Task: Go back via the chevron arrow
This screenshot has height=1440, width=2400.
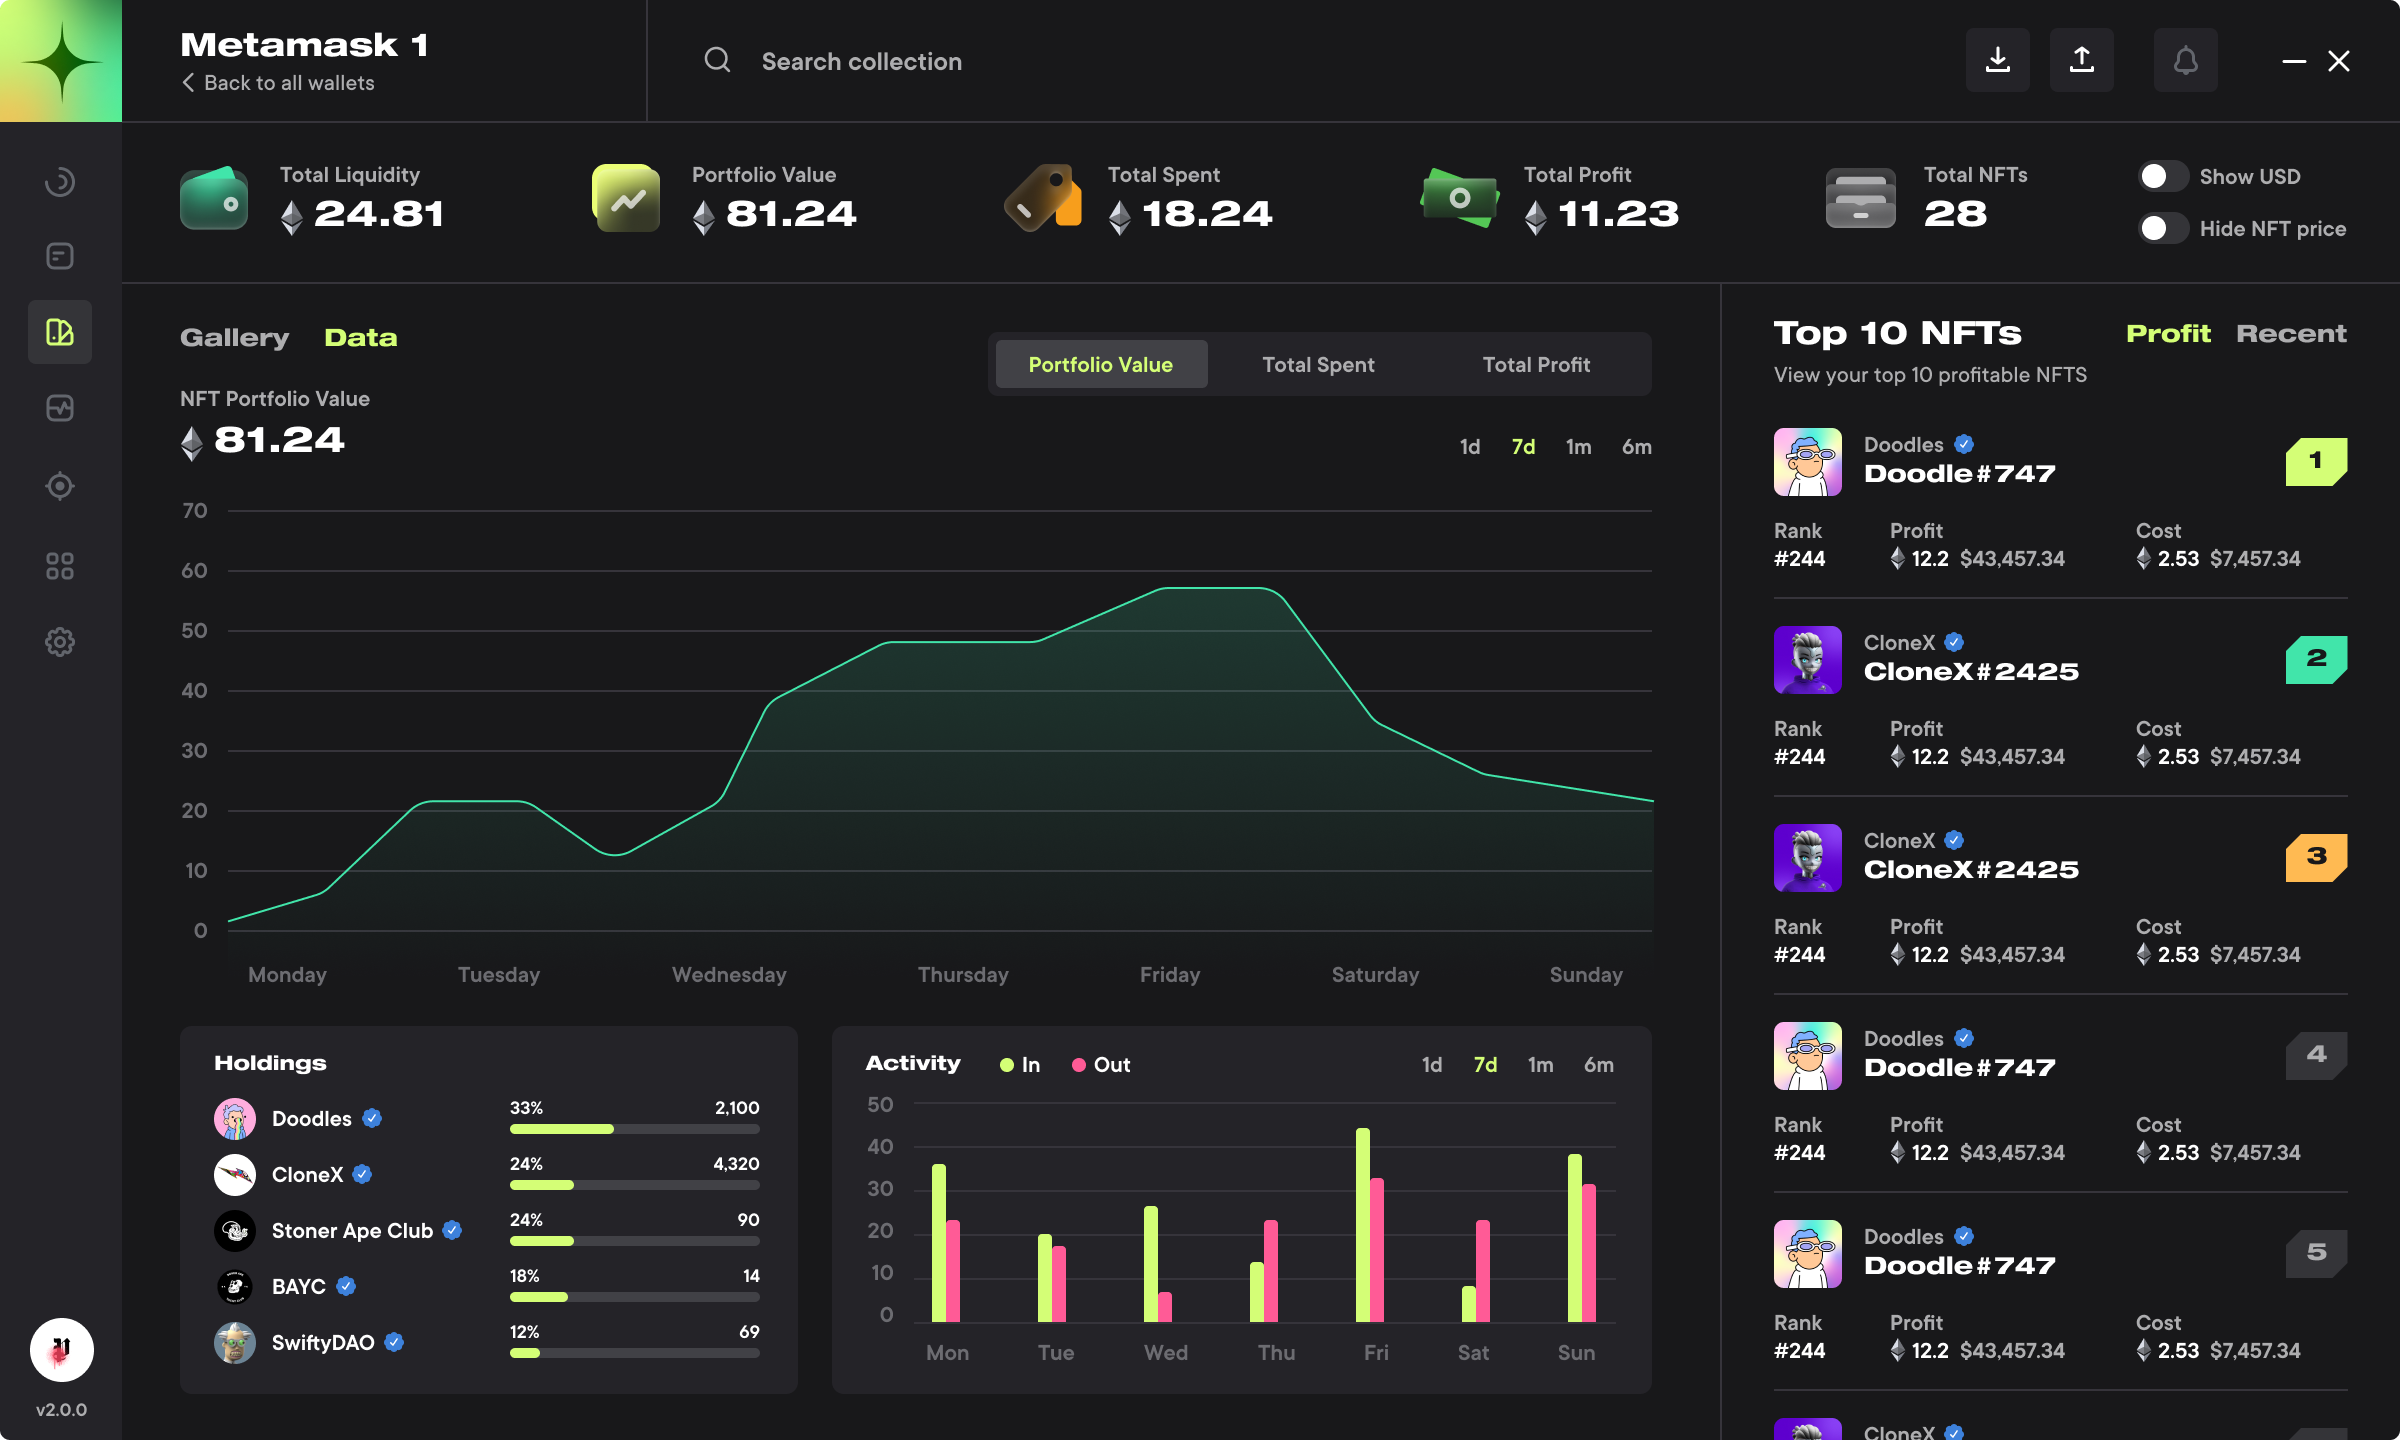Action: click(x=188, y=83)
